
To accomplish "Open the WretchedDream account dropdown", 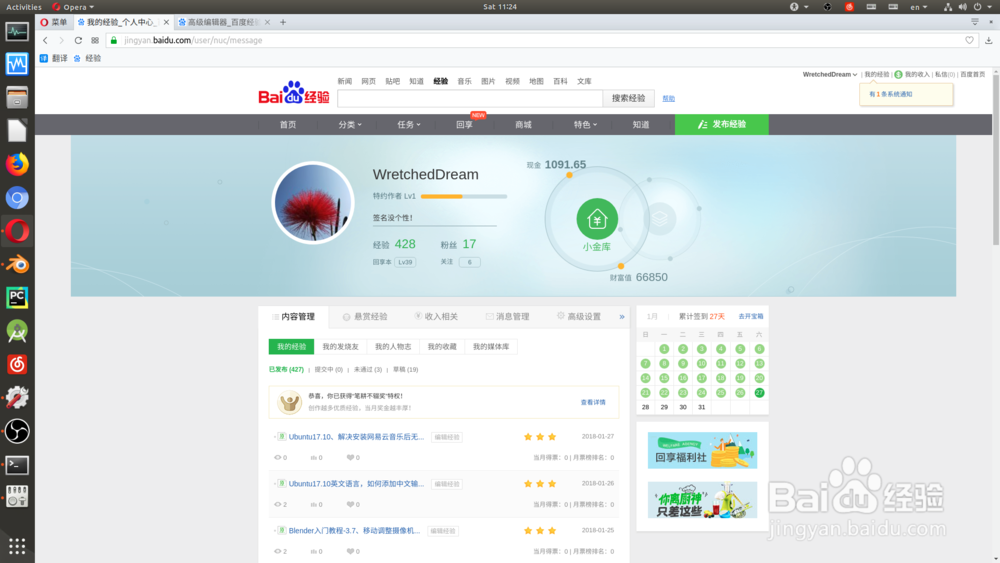I will pos(830,75).
